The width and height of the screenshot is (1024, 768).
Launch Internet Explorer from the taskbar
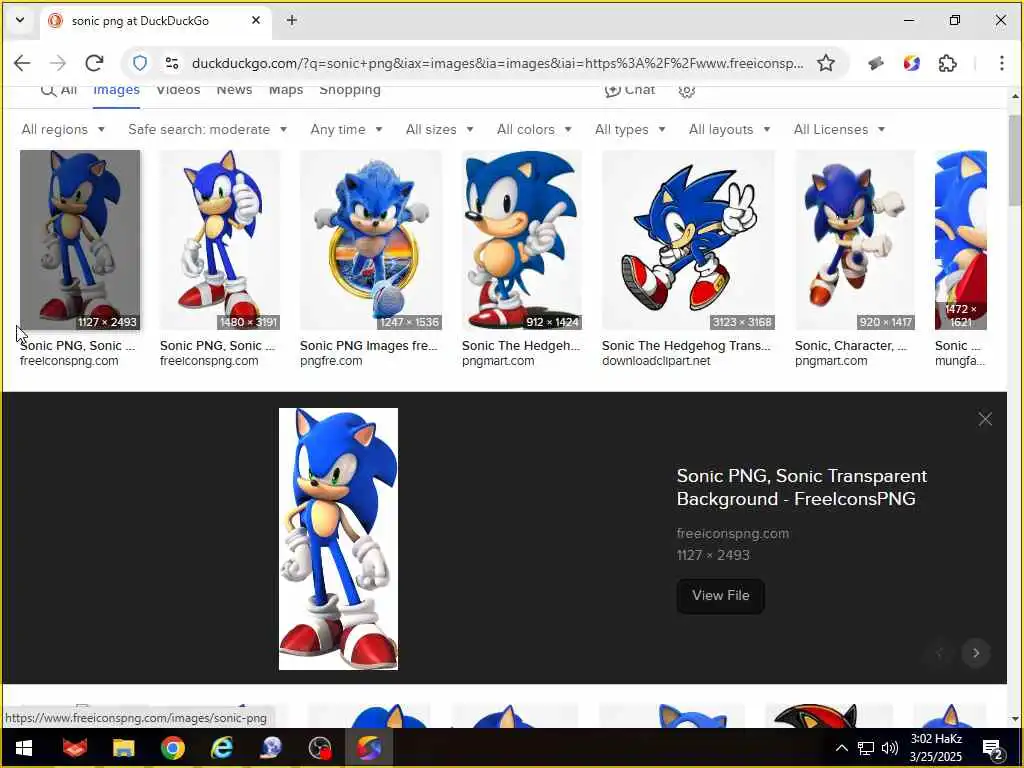[x=222, y=748]
